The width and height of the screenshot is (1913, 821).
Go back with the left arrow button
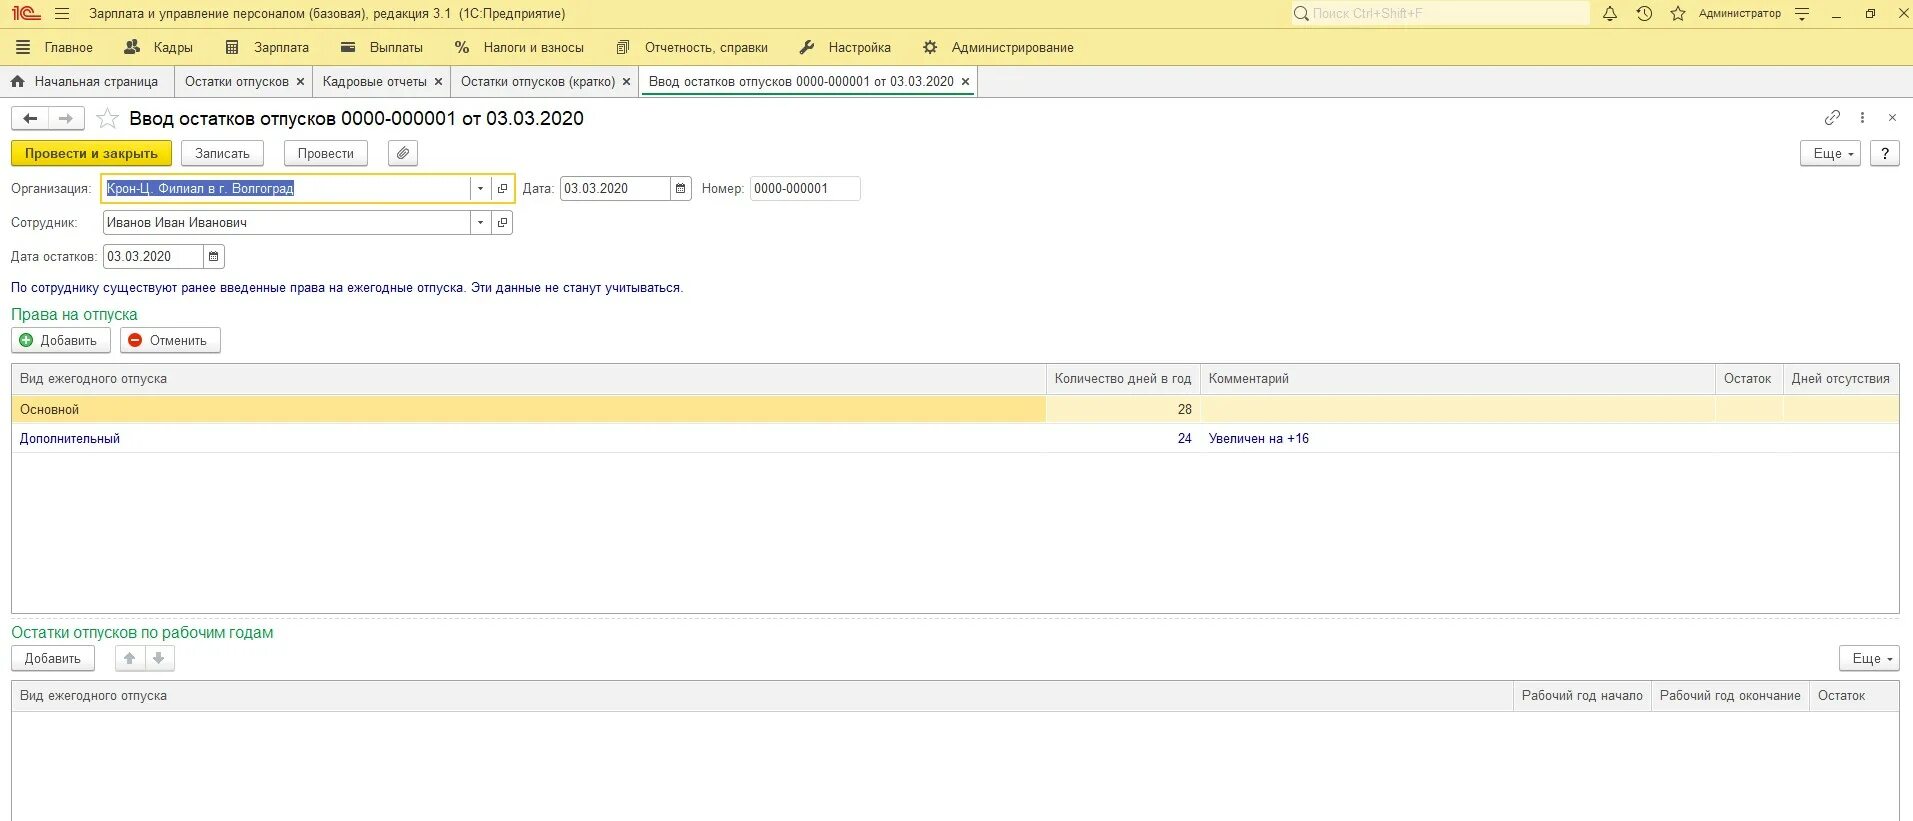point(30,118)
